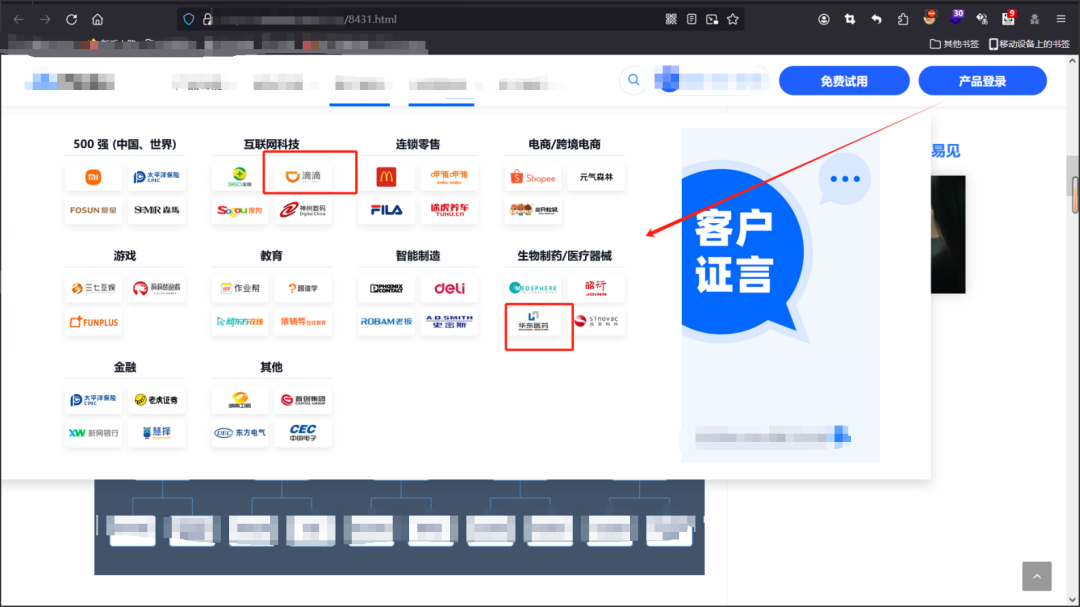Click the 慧择 logo
1080x607 pixels.
(156, 433)
